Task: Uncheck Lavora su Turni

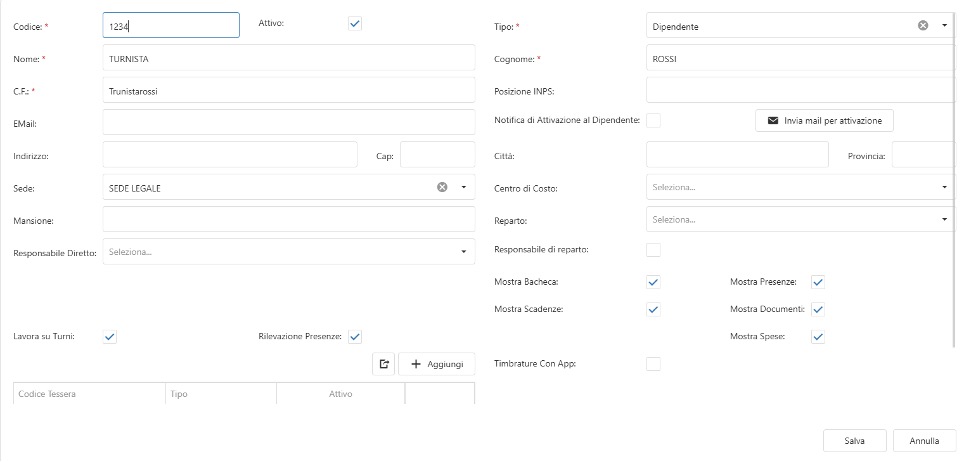Action: (x=110, y=337)
